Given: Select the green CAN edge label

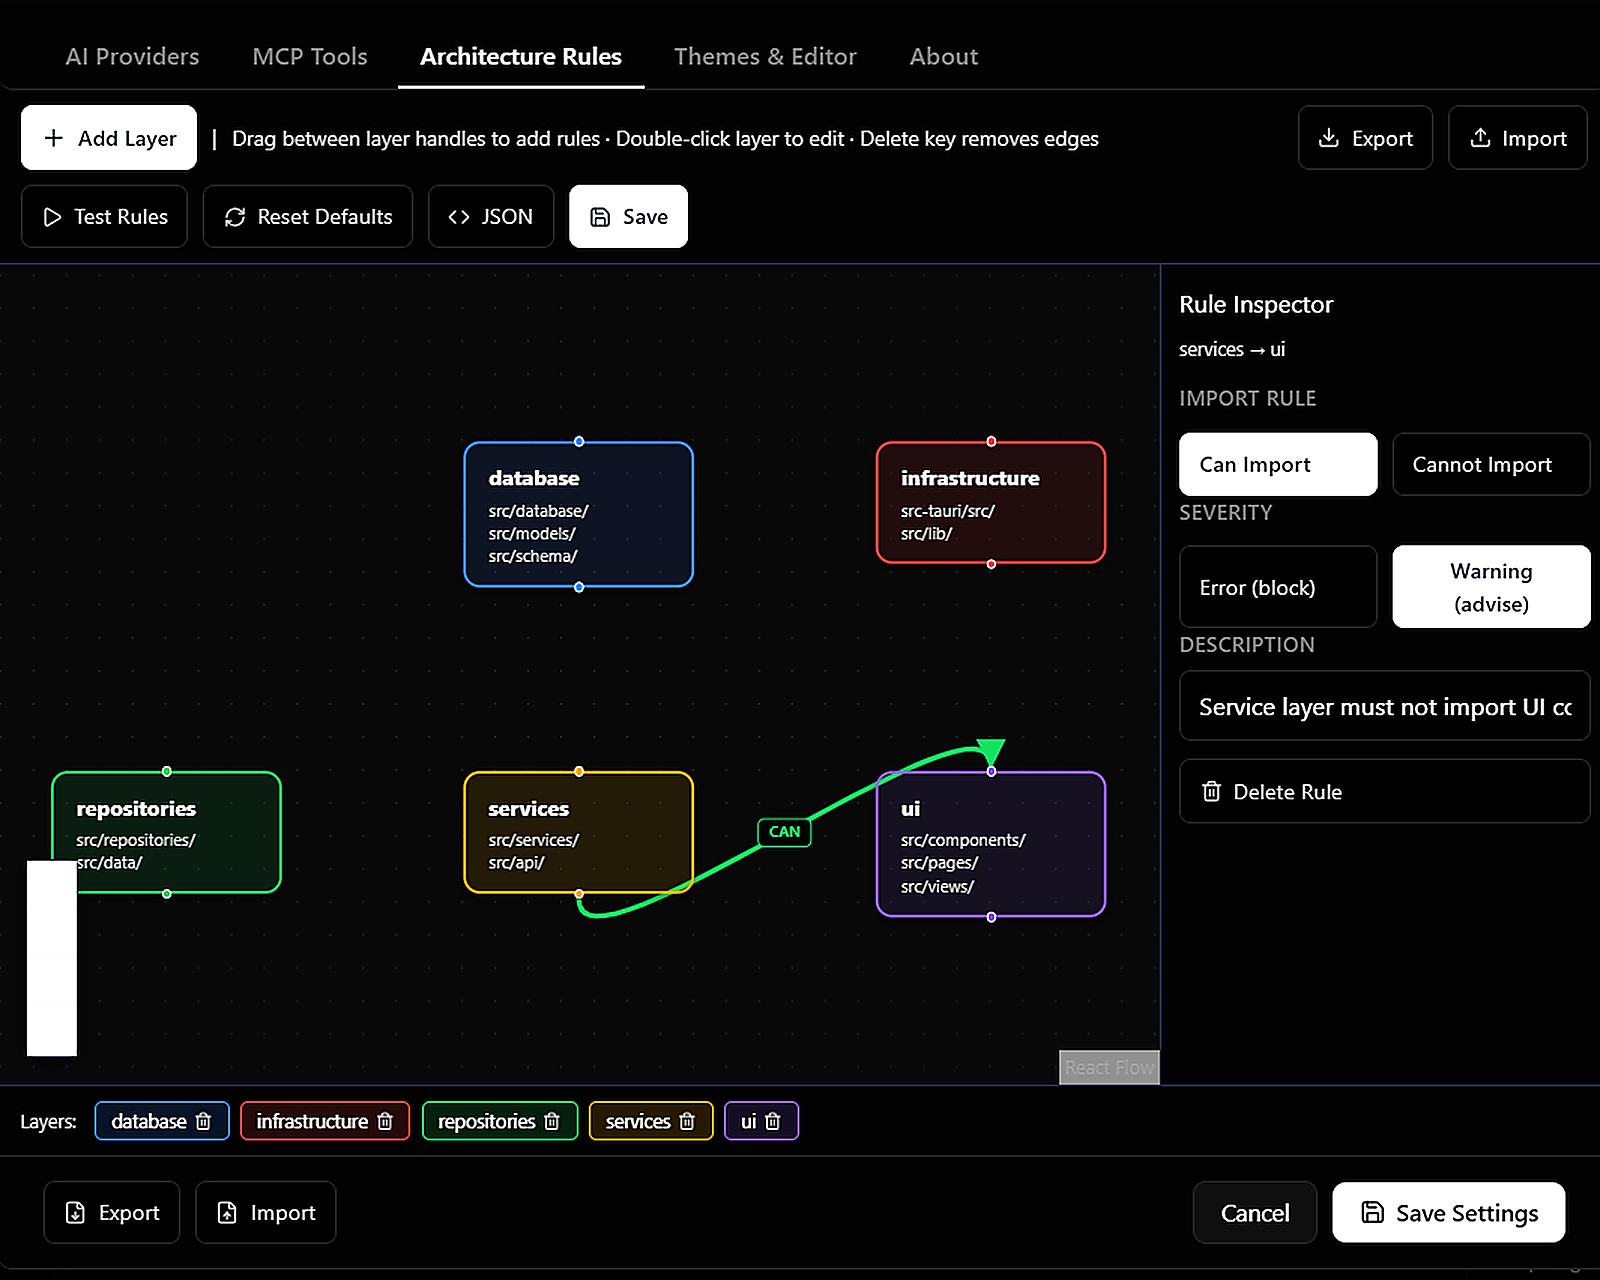Looking at the screenshot, I should point(784,832).
